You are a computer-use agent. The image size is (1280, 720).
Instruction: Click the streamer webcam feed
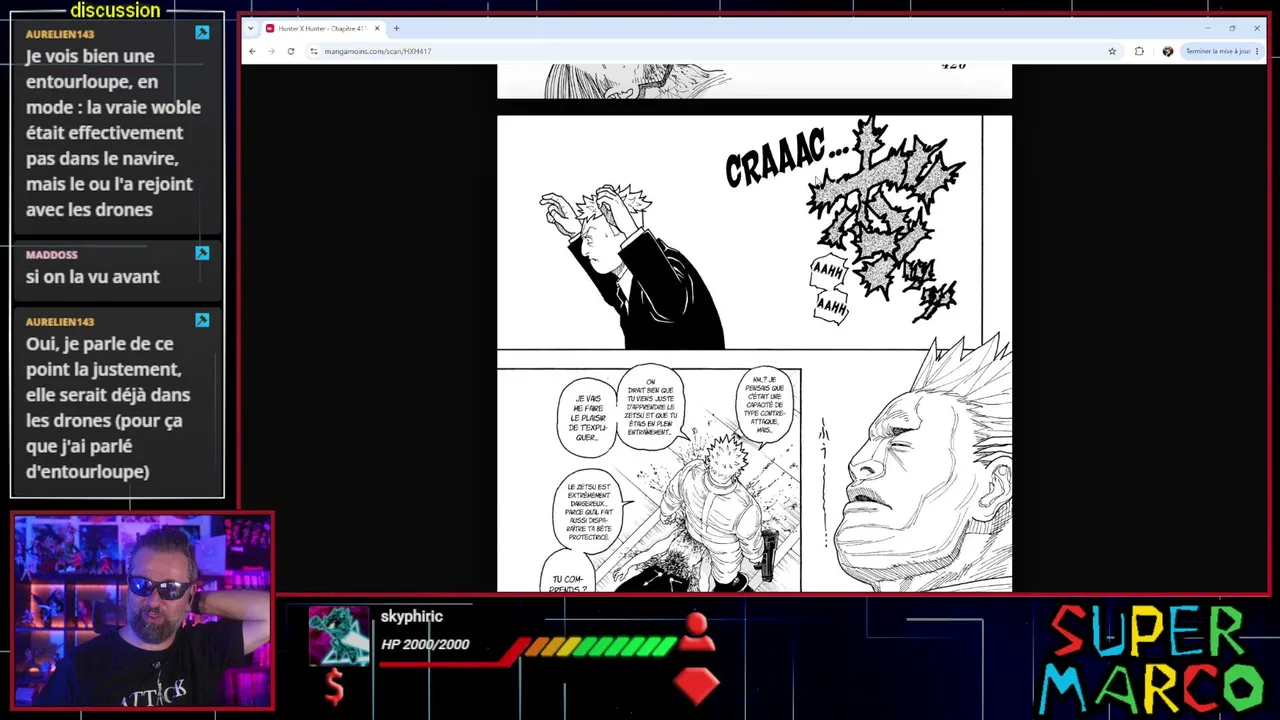142,611
